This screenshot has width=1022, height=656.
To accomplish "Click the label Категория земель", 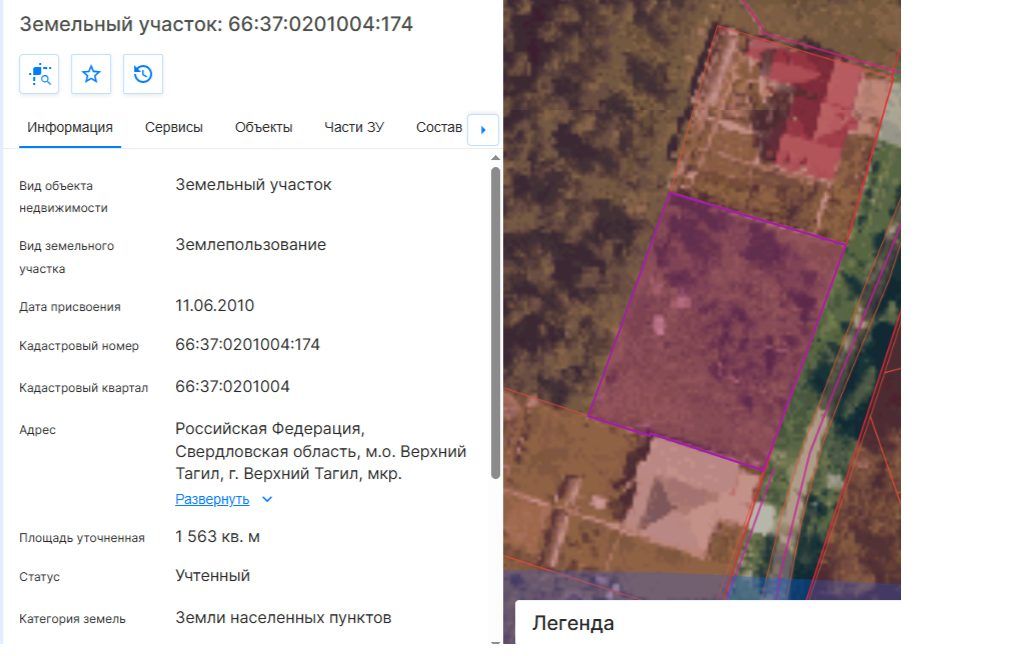I will point(72,619).
